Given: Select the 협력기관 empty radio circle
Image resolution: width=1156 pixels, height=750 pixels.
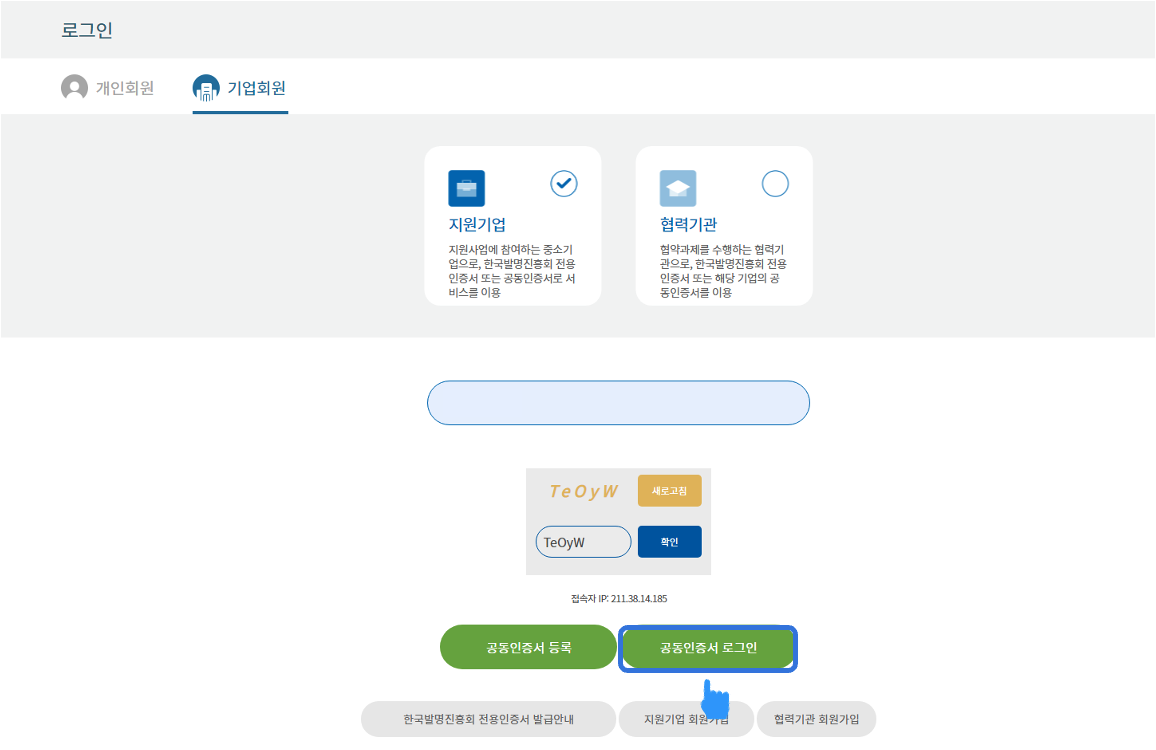Looking at the screenshot, I should pyautogui.click(x=775, y=184).
